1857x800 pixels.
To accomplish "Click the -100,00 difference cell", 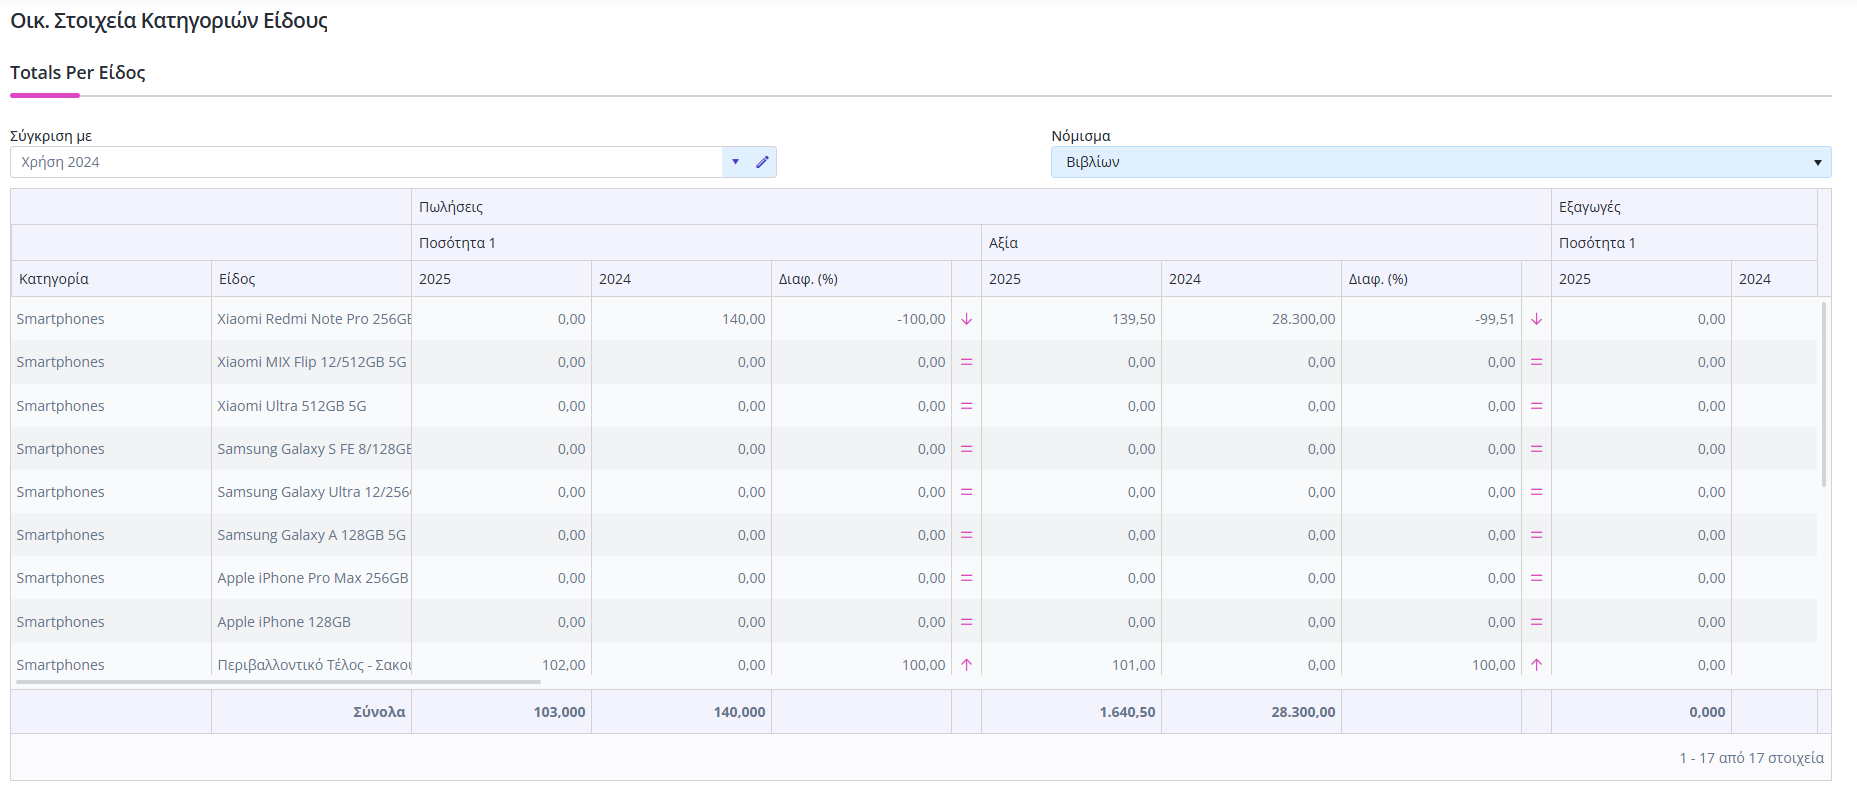I will coord(861,319).
